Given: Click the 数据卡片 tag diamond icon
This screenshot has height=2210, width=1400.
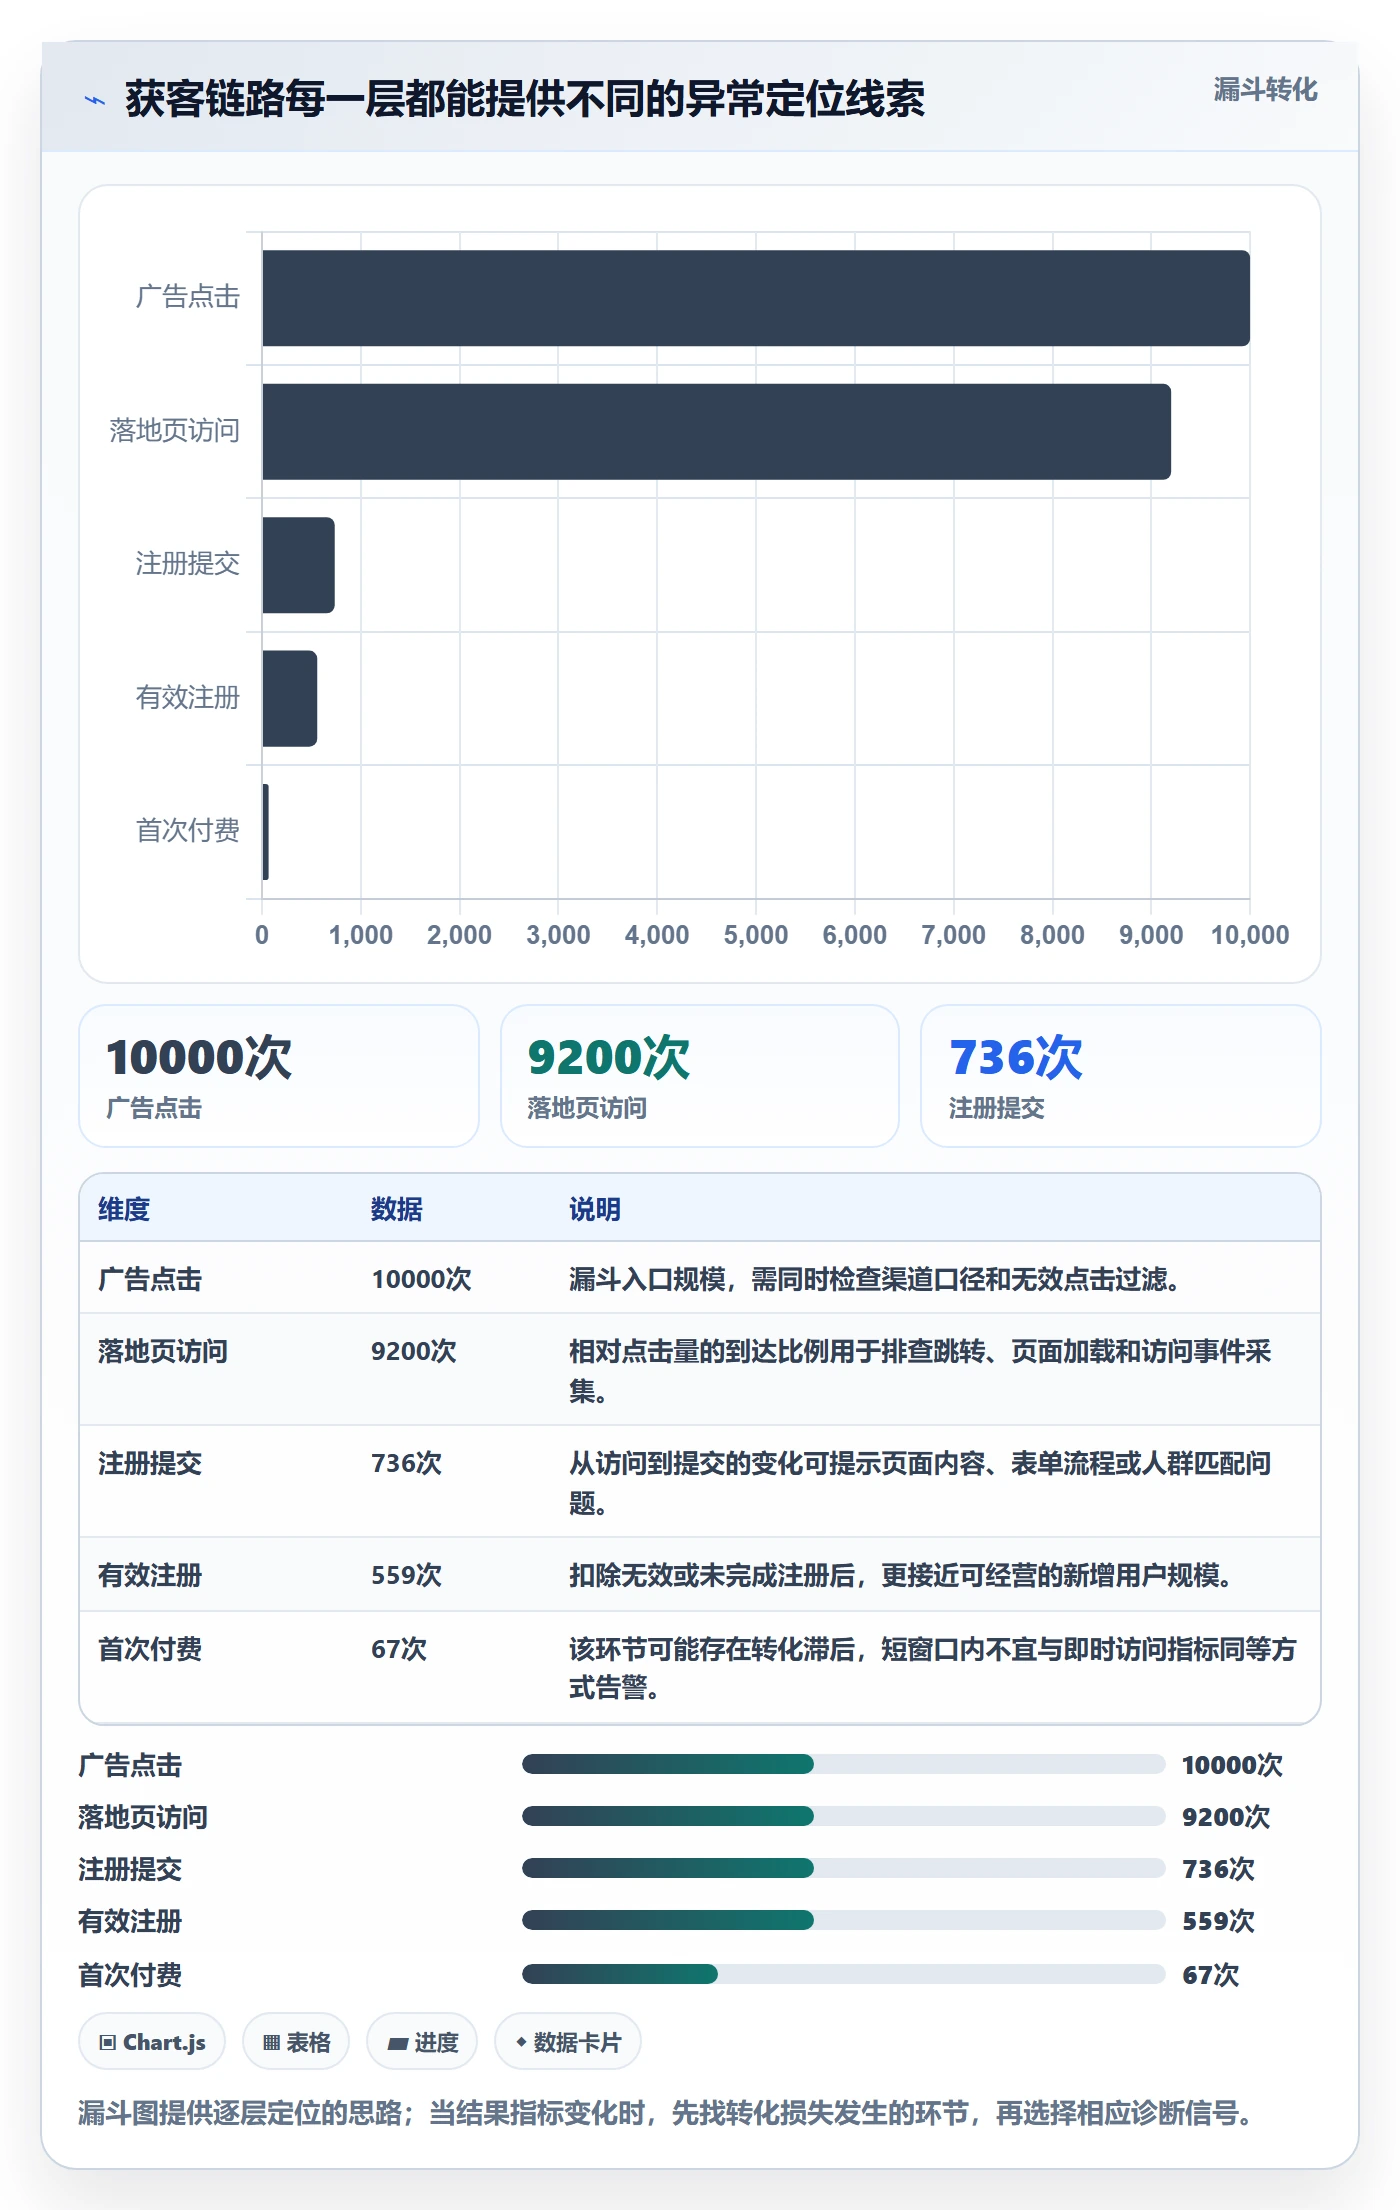Looking at the screenshot, I should click(x=521, y=2042).
